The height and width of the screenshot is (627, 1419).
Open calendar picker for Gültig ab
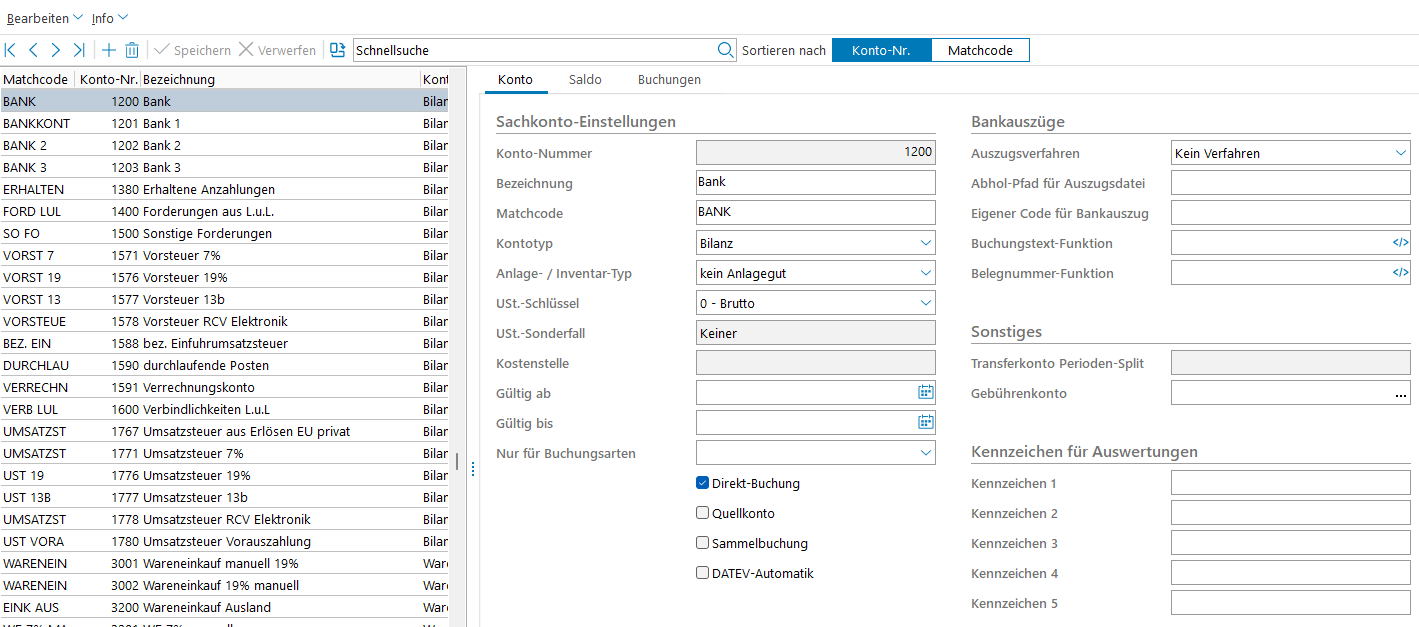point(925,393)
